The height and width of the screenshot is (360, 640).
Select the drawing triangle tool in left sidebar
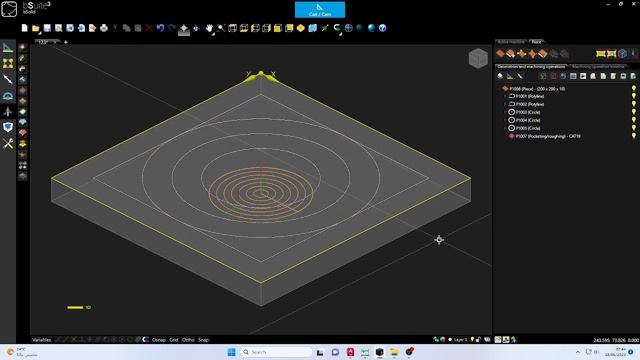point(8,47)
